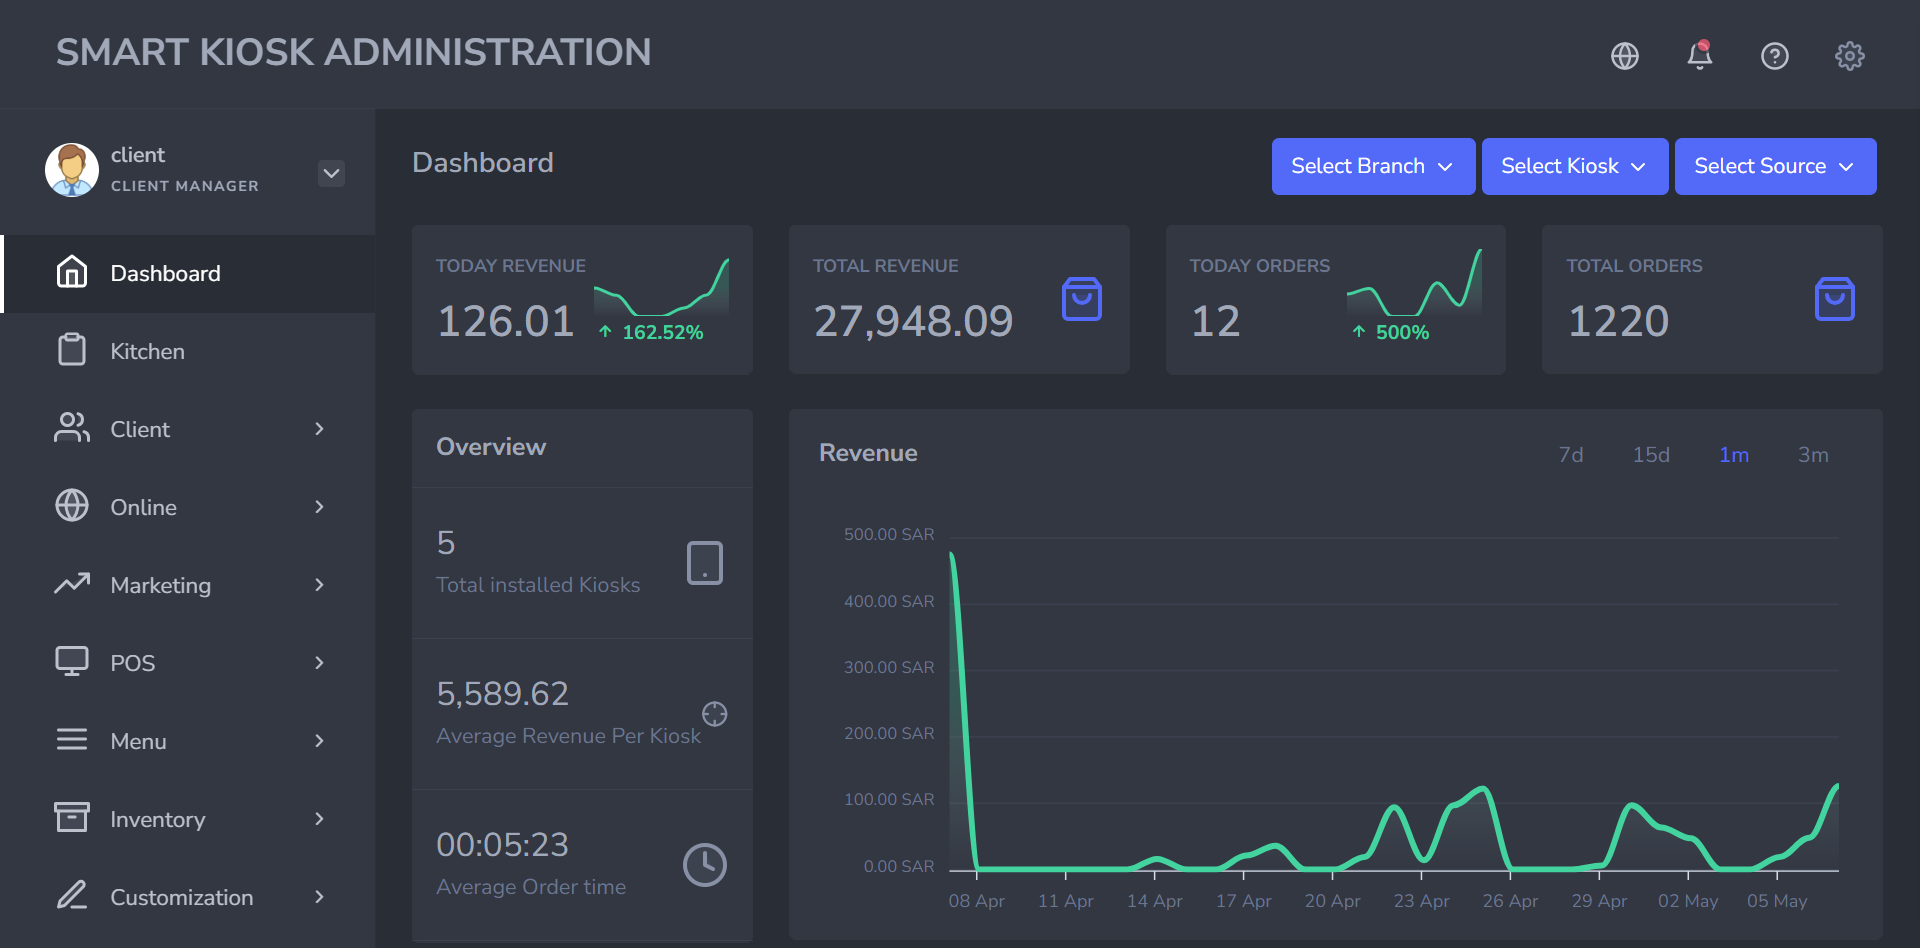The width and height of the screenshot is (1920, 948).
Task: Click the Total Revenue shopping bag icon
Action: [x=1082, y=299]
